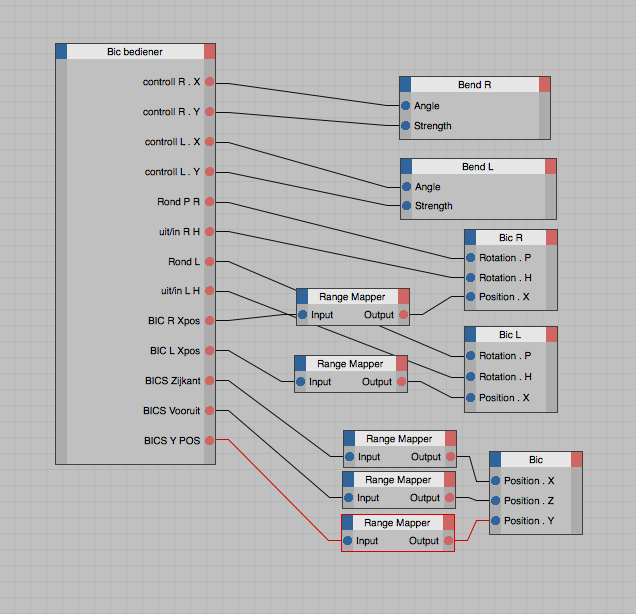The height and width of the screenshot is (614, 636).
Task: Click Output port of red-highlighted Range Mapper
Action: [448, 540]
